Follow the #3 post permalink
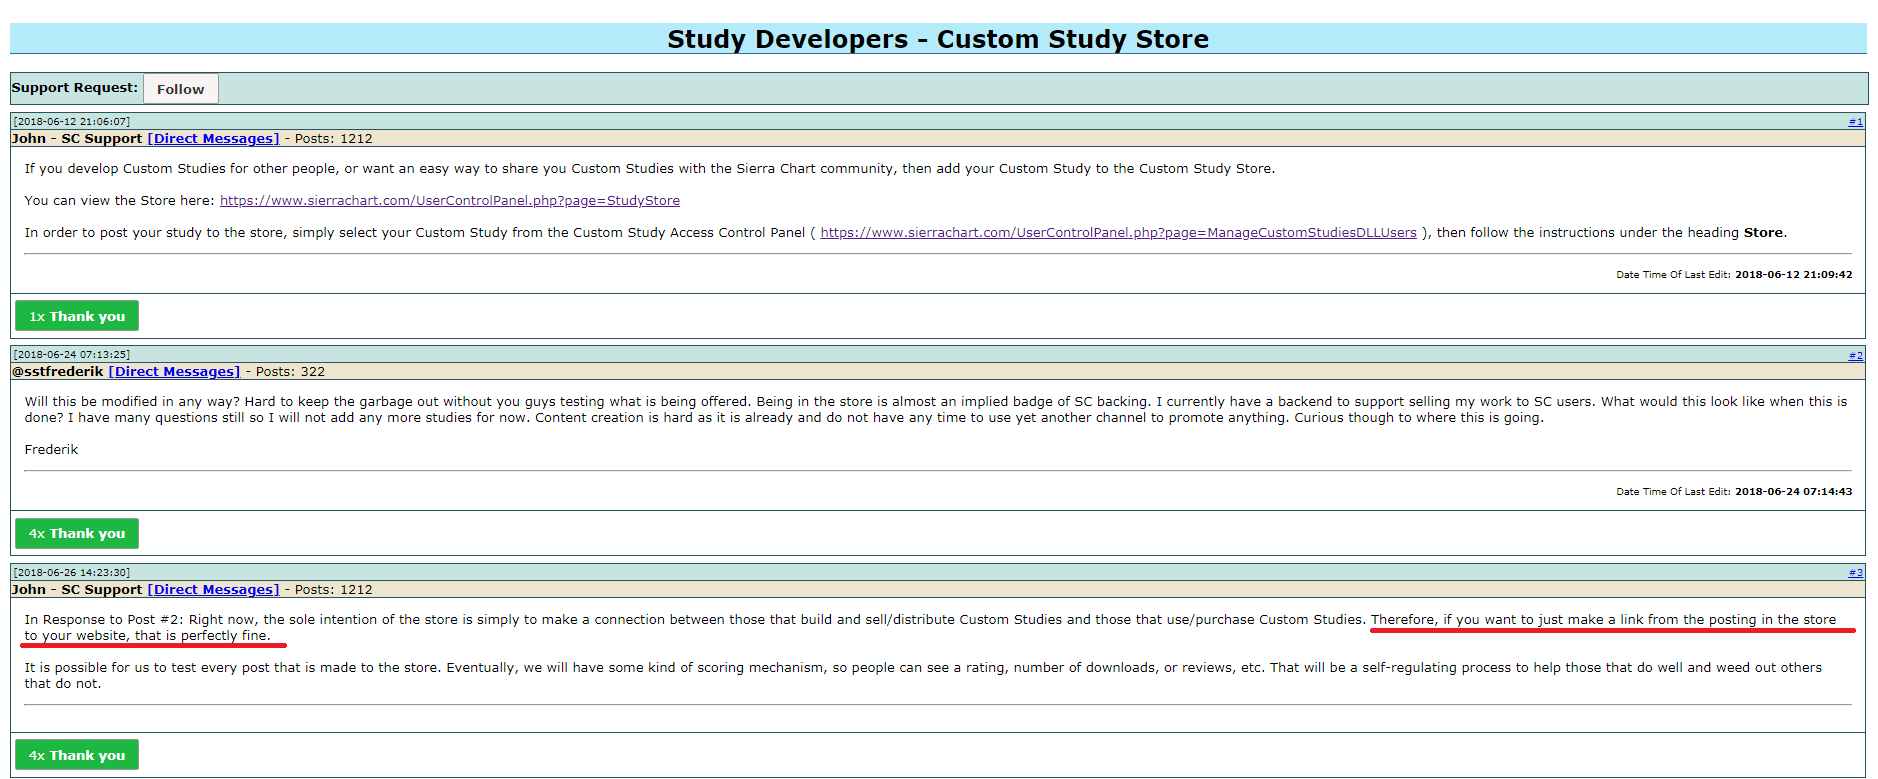The height and width of the screenshot is (779, 1878). (x=1855, y=573)
